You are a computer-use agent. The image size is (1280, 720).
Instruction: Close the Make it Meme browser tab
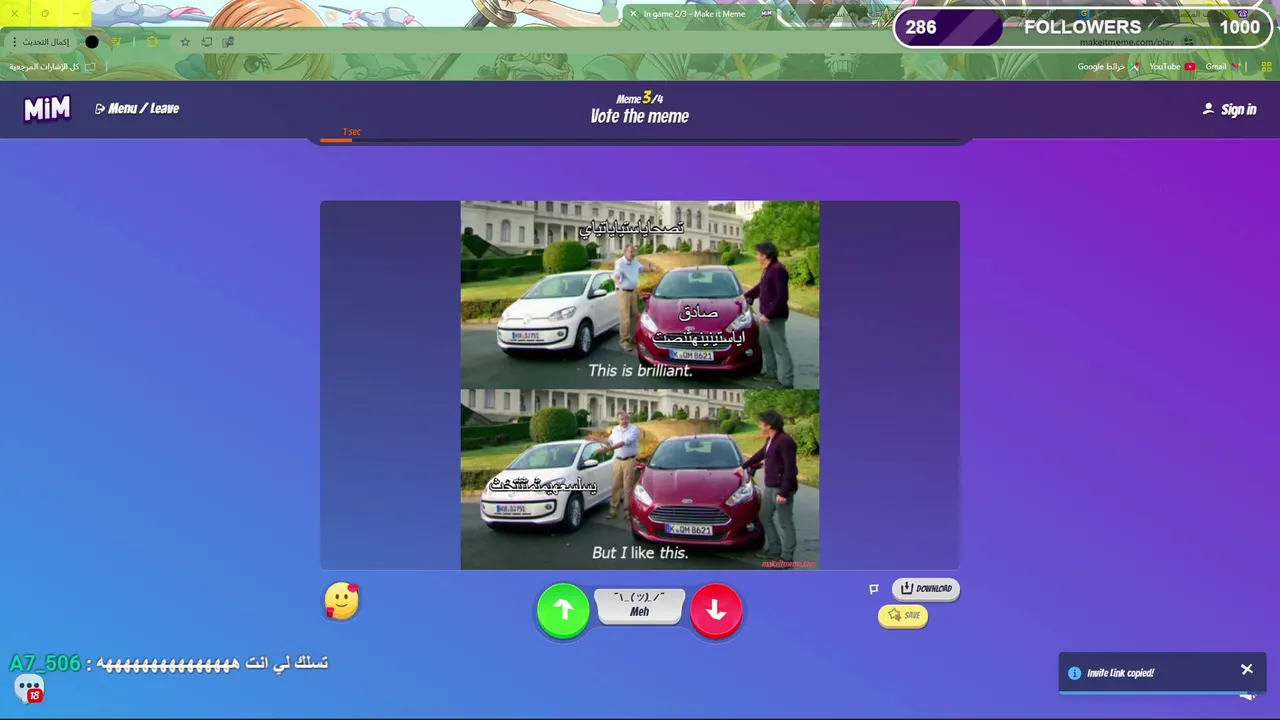pos(632,14)
